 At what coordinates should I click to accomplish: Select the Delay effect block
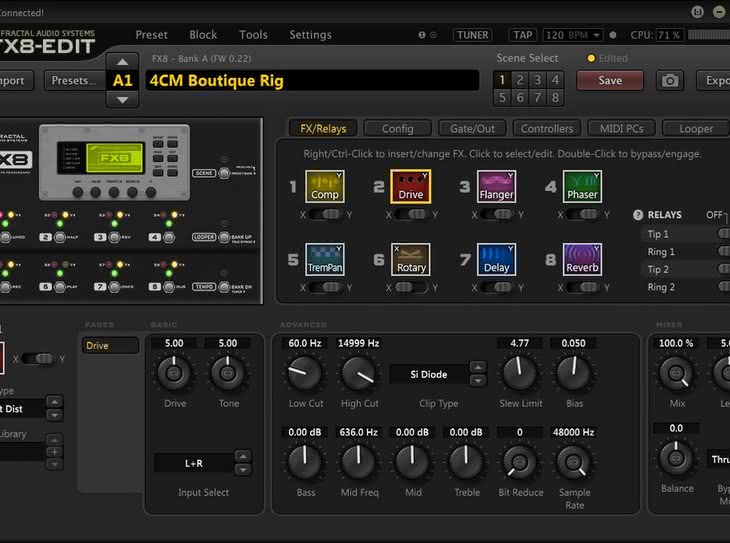pyautogui.click(x=496, y=259)
